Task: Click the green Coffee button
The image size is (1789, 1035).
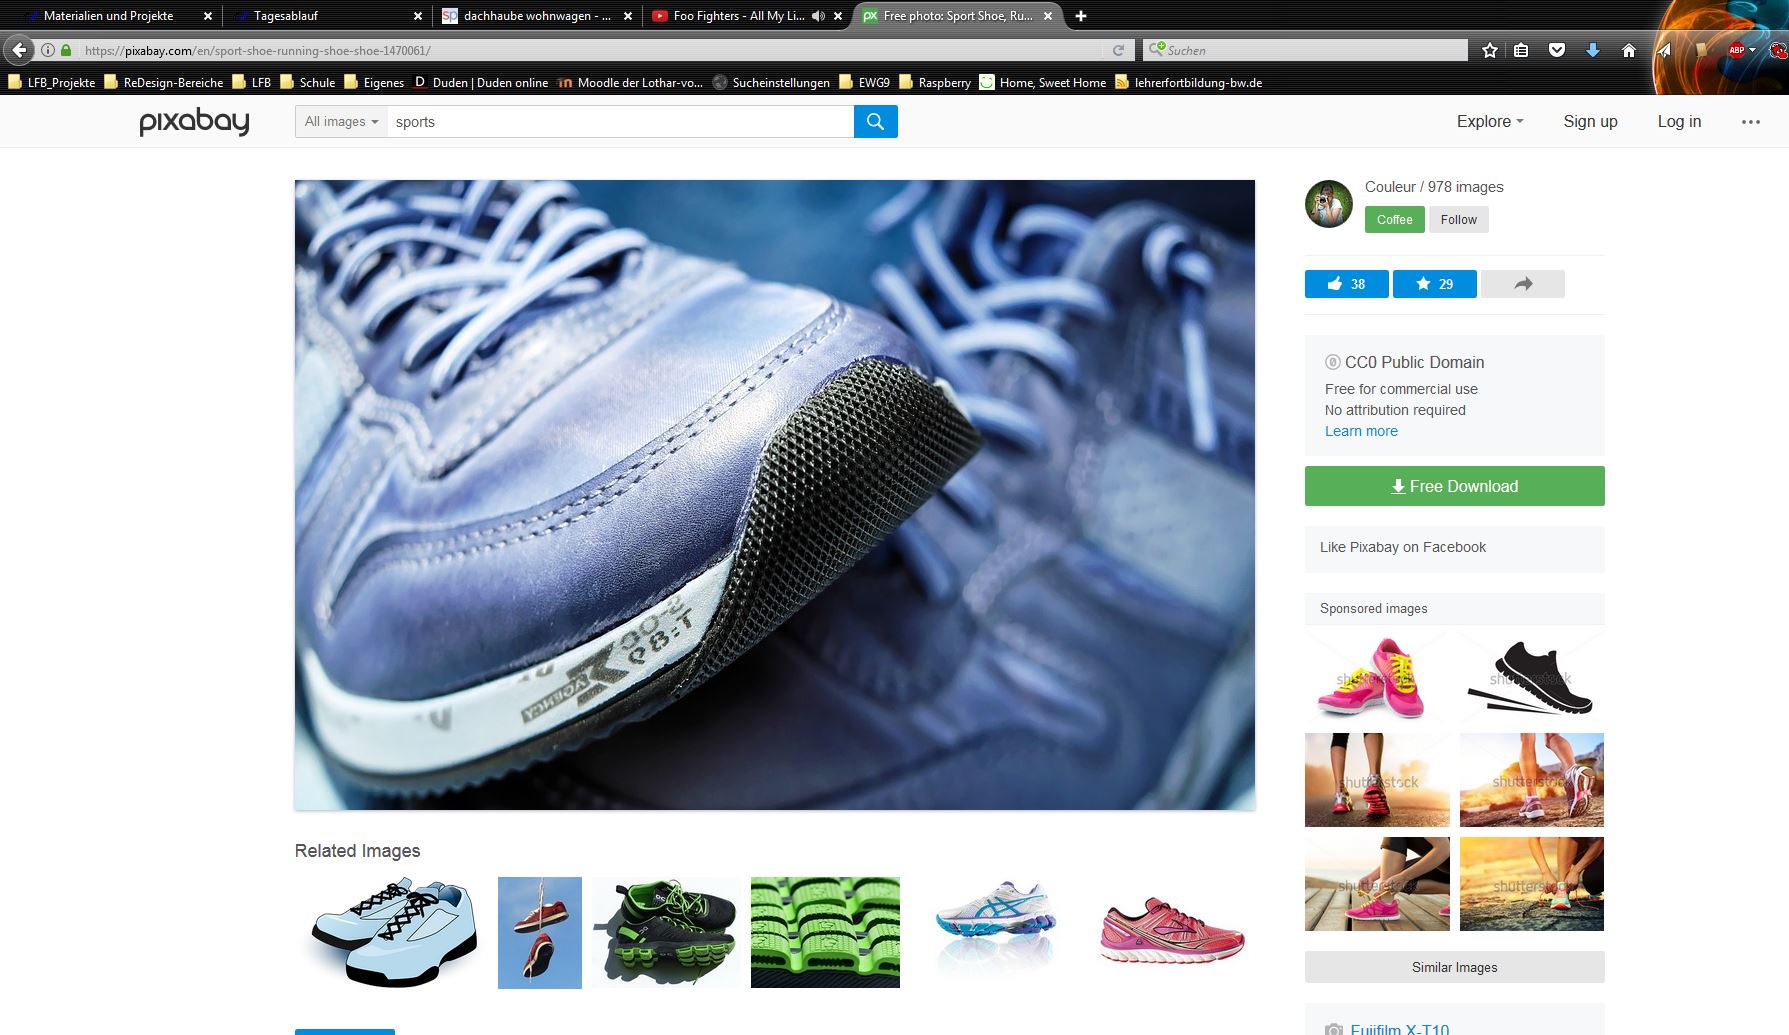Action: coord(1394,220)
